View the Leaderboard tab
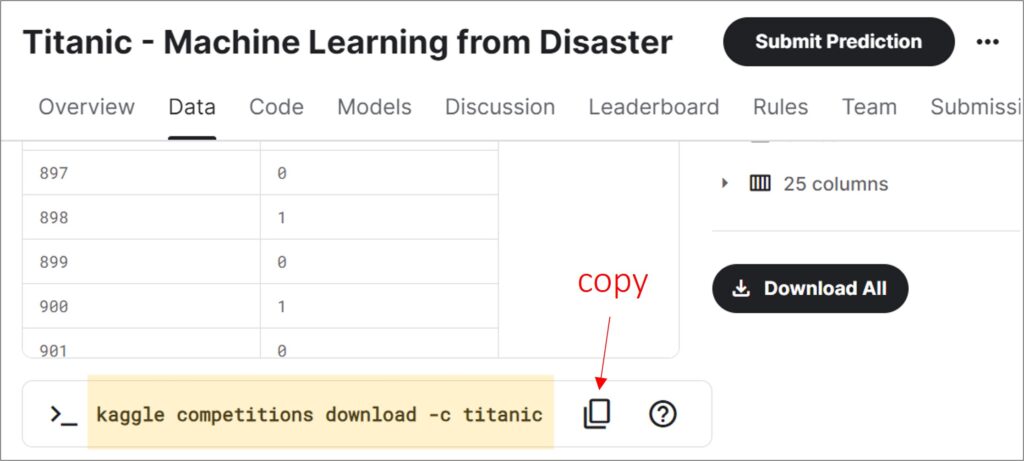The height and width of the screenshot is (461, 1024). [x=653, y=107]
